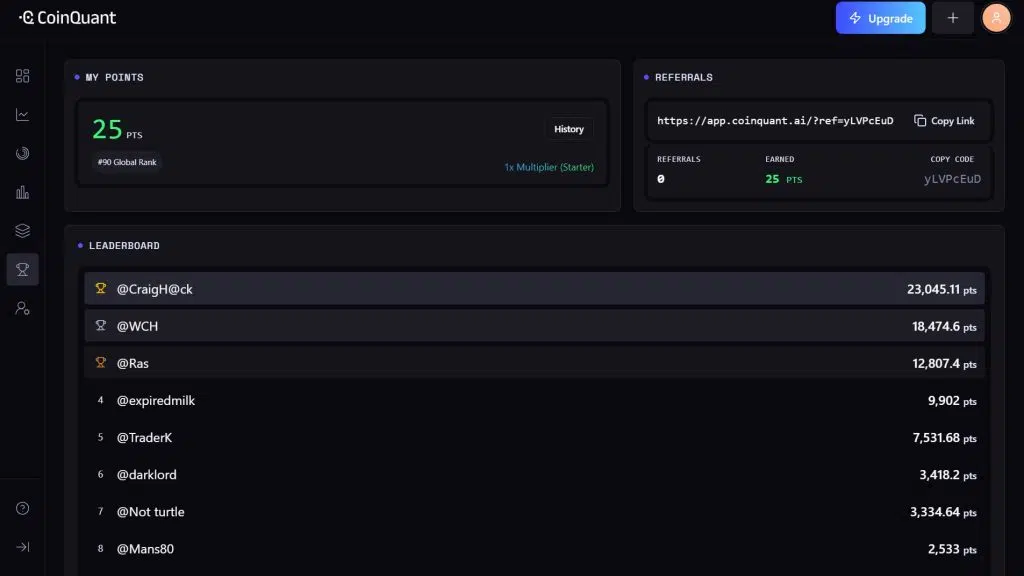Click the referral URL text field

774,121
